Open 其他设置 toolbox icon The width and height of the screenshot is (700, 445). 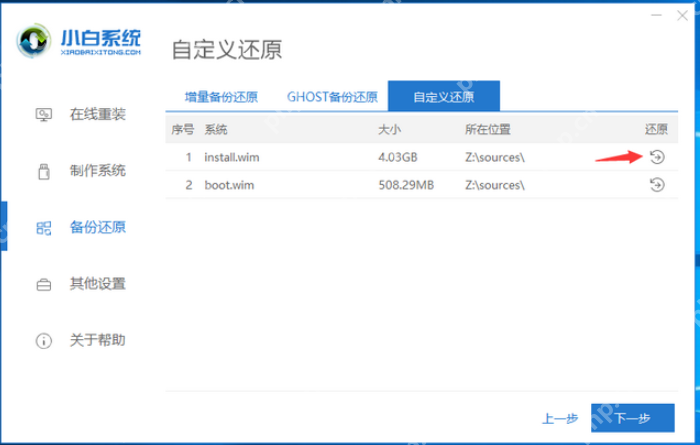43,284
